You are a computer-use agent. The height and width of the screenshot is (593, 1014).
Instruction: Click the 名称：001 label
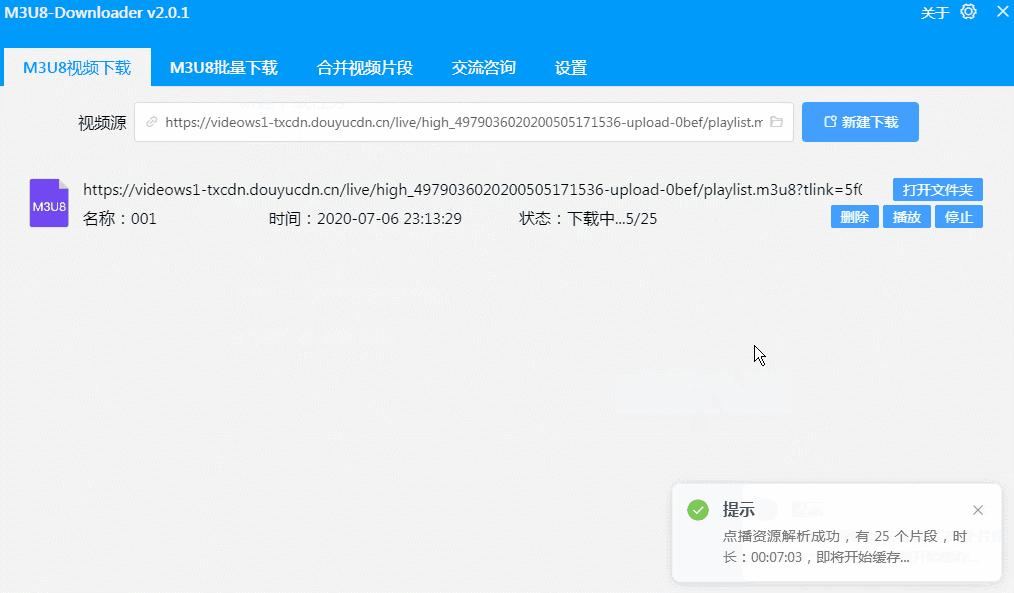120,219
